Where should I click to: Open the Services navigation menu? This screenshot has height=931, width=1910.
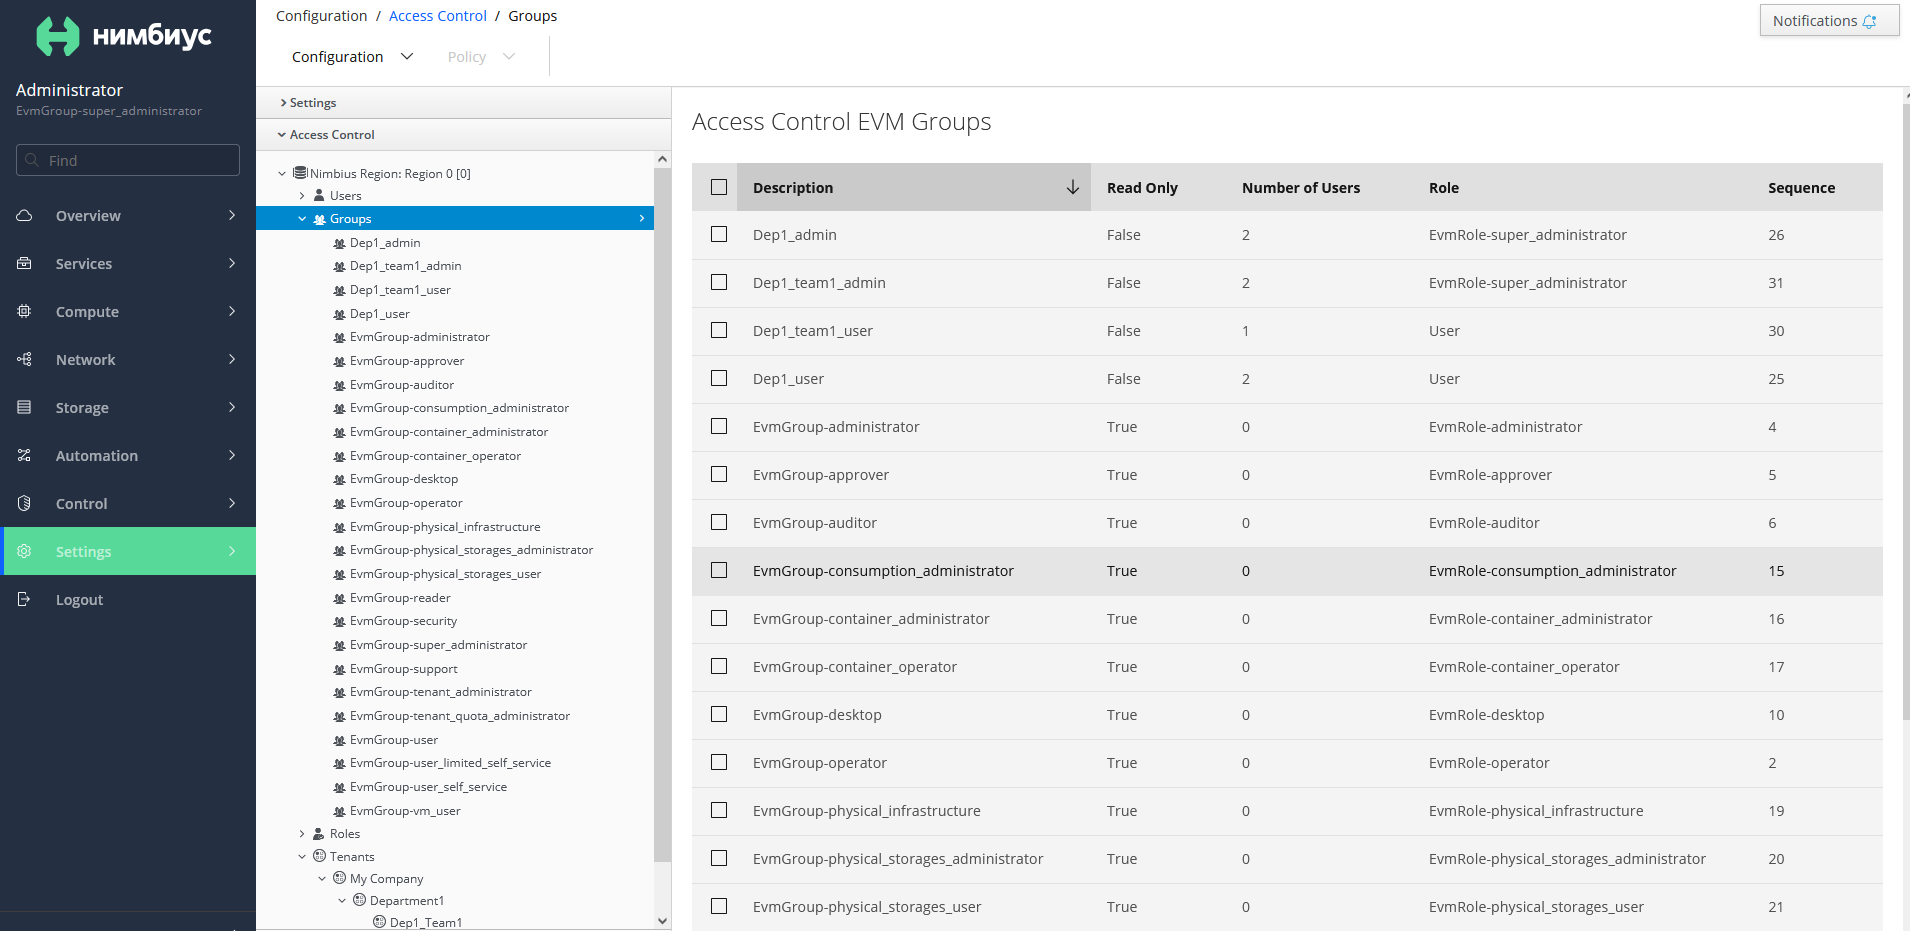(x=128, y=263)
